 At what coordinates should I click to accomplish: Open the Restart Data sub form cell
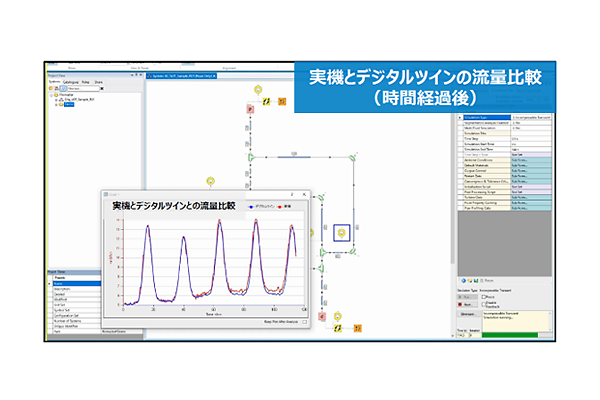point(531,176)
